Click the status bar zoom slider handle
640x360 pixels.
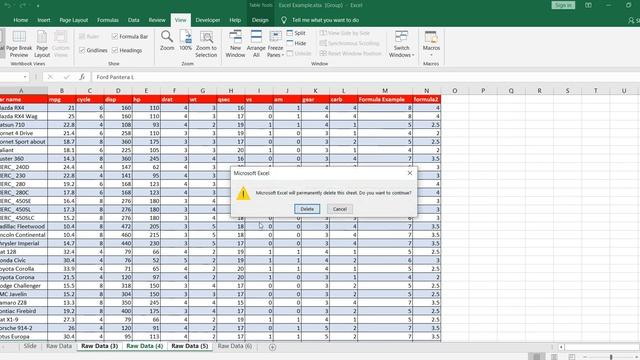pos(611,357)
